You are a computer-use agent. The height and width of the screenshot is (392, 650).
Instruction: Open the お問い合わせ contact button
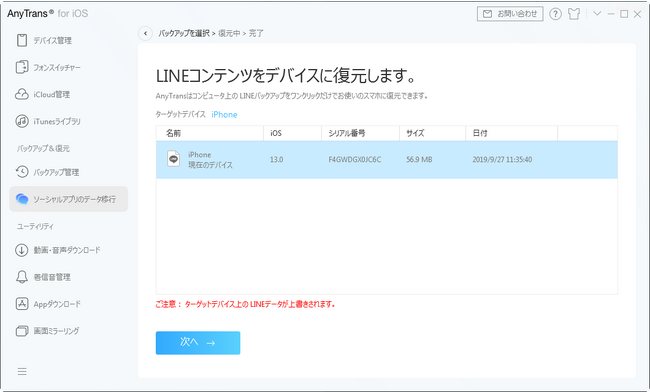[x=510, y=14]
